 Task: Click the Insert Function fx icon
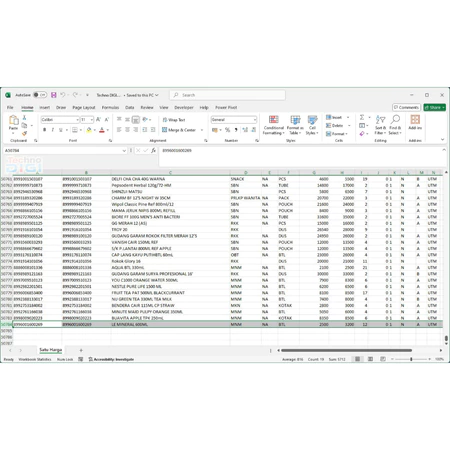tap(153, 151)
